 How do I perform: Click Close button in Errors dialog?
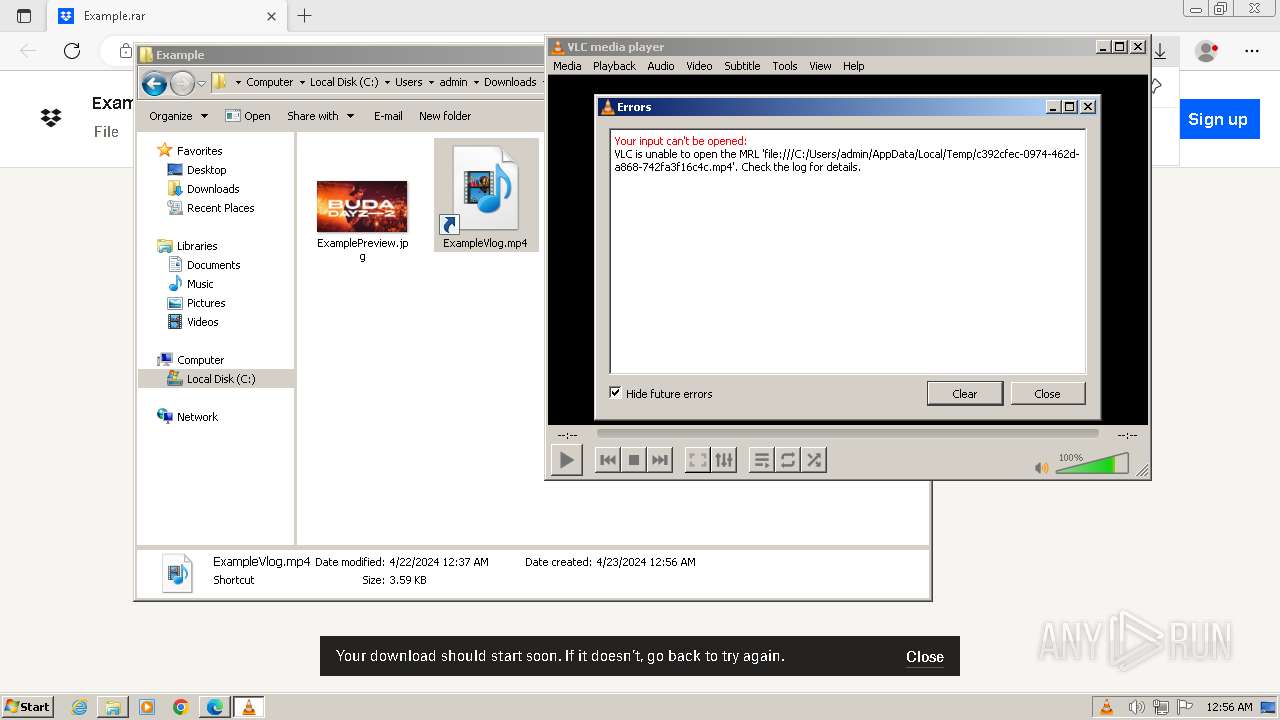(1047, 393)
